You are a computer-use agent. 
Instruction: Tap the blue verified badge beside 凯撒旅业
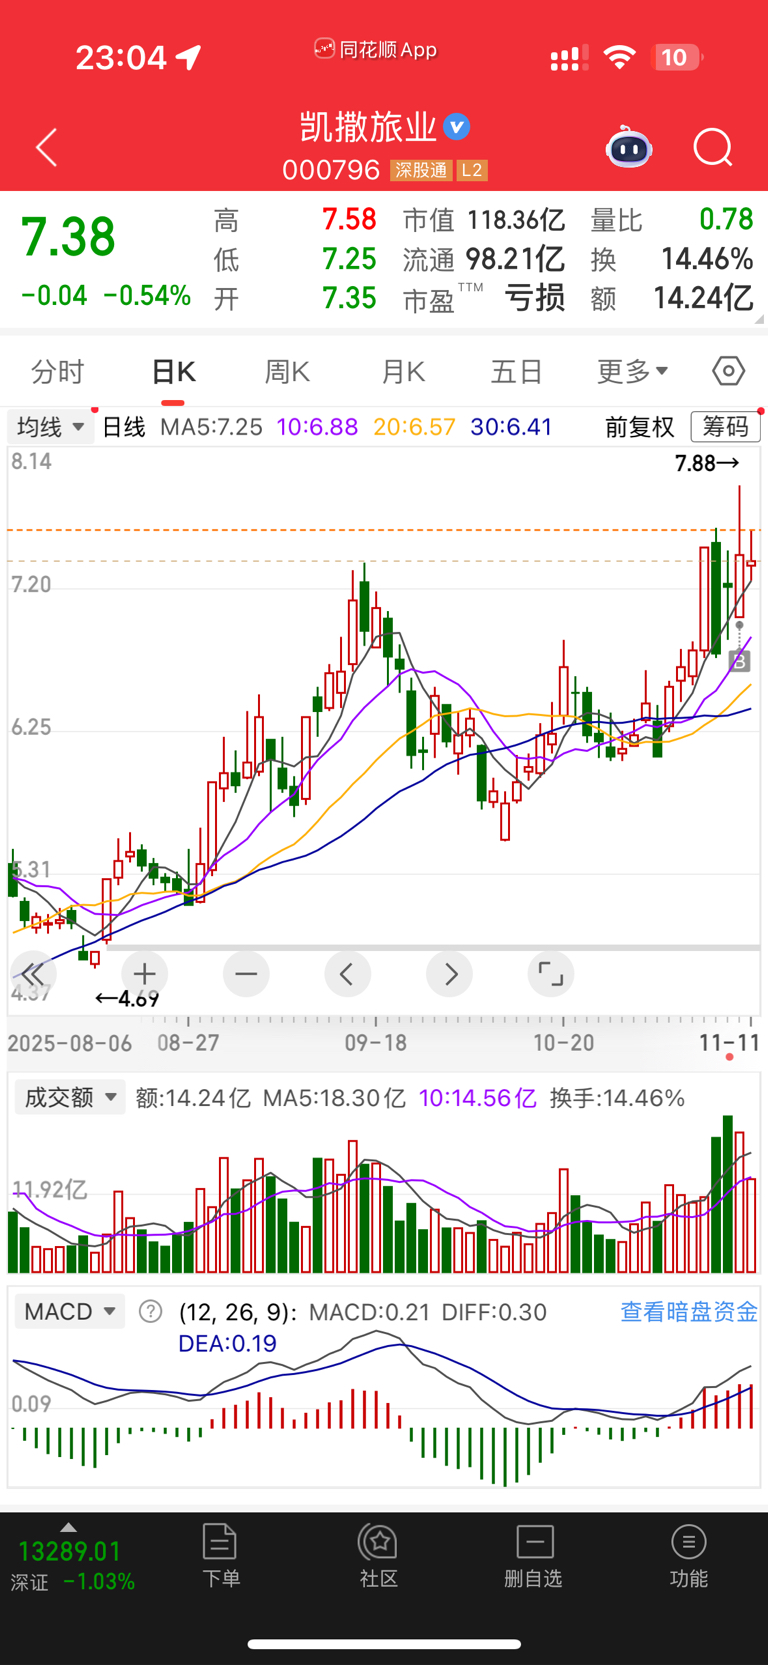point(457,127)
